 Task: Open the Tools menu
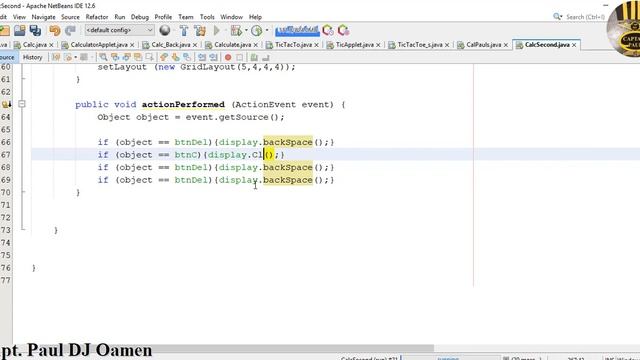[x=207, y=17]
